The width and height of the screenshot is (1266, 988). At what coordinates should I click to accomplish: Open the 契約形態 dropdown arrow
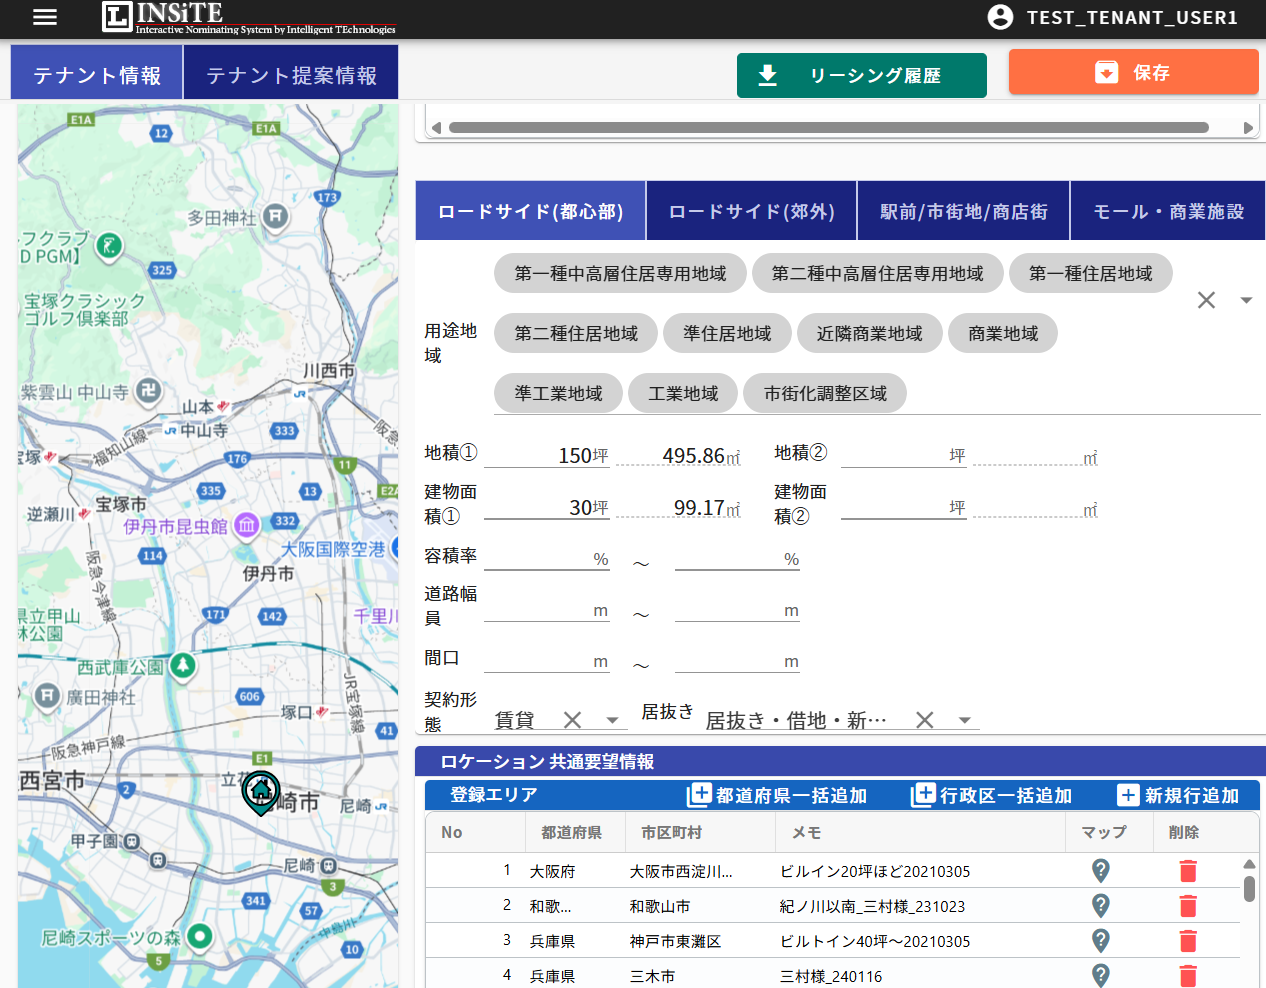612,720
